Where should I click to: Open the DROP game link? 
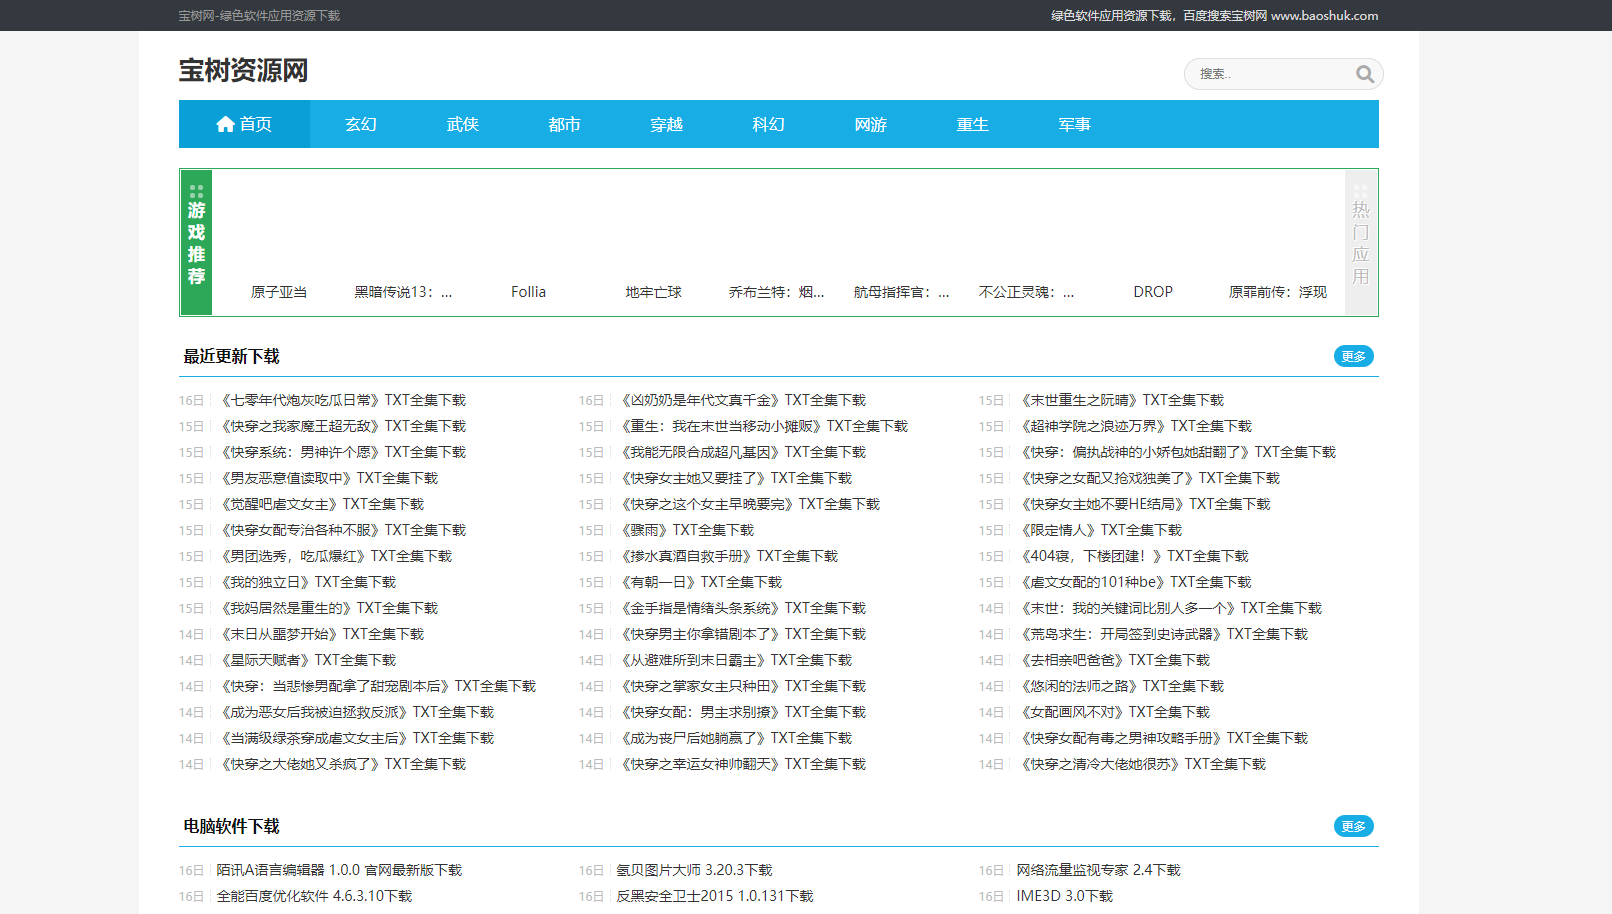coord(1153,292)
